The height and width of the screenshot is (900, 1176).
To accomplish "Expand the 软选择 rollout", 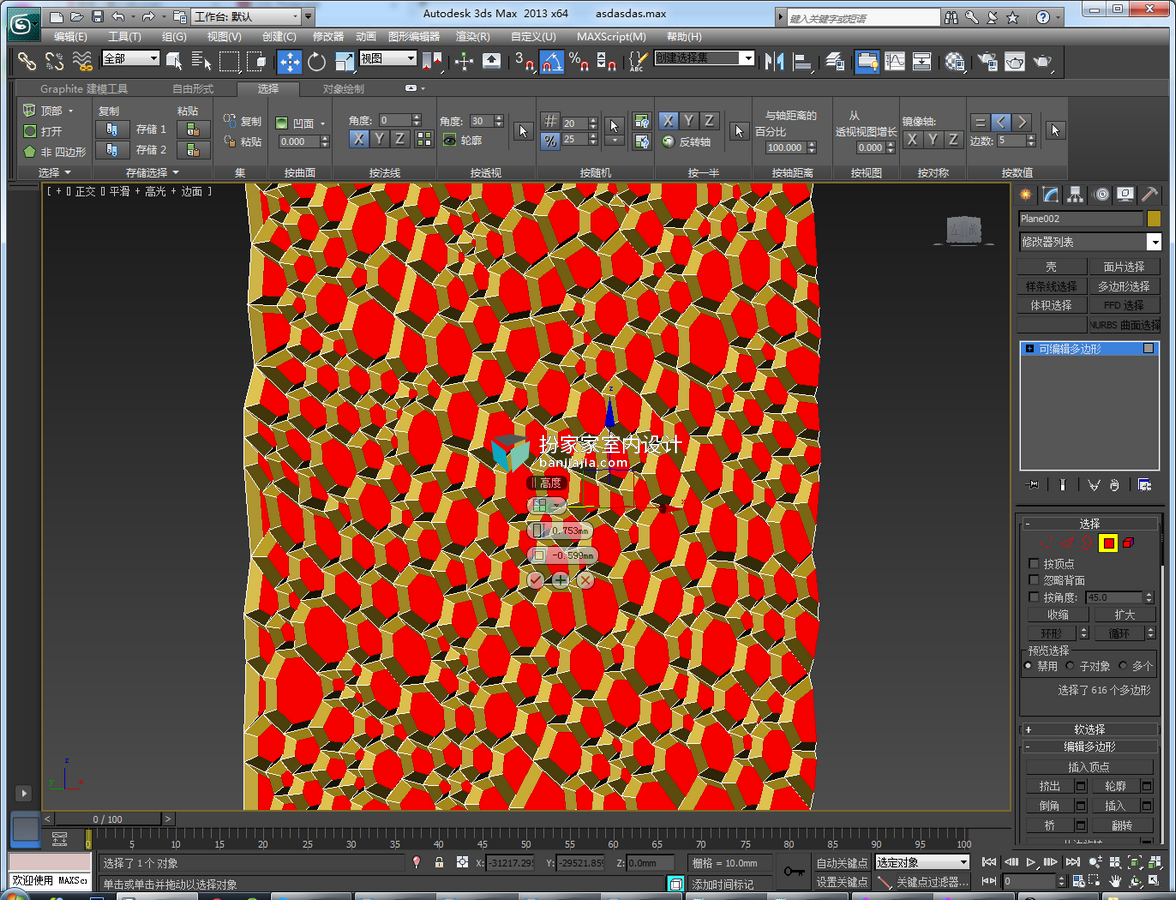I will [1090, 729].
